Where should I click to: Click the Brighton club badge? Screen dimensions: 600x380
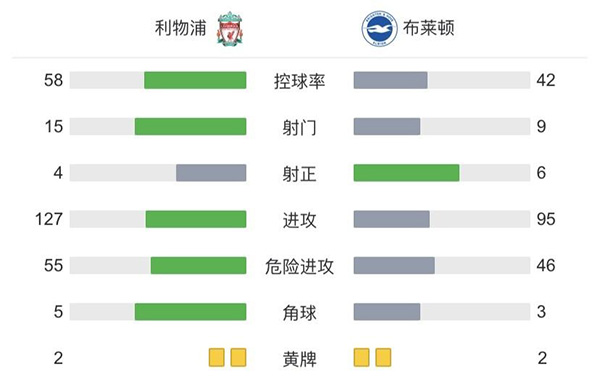point(379,29)
